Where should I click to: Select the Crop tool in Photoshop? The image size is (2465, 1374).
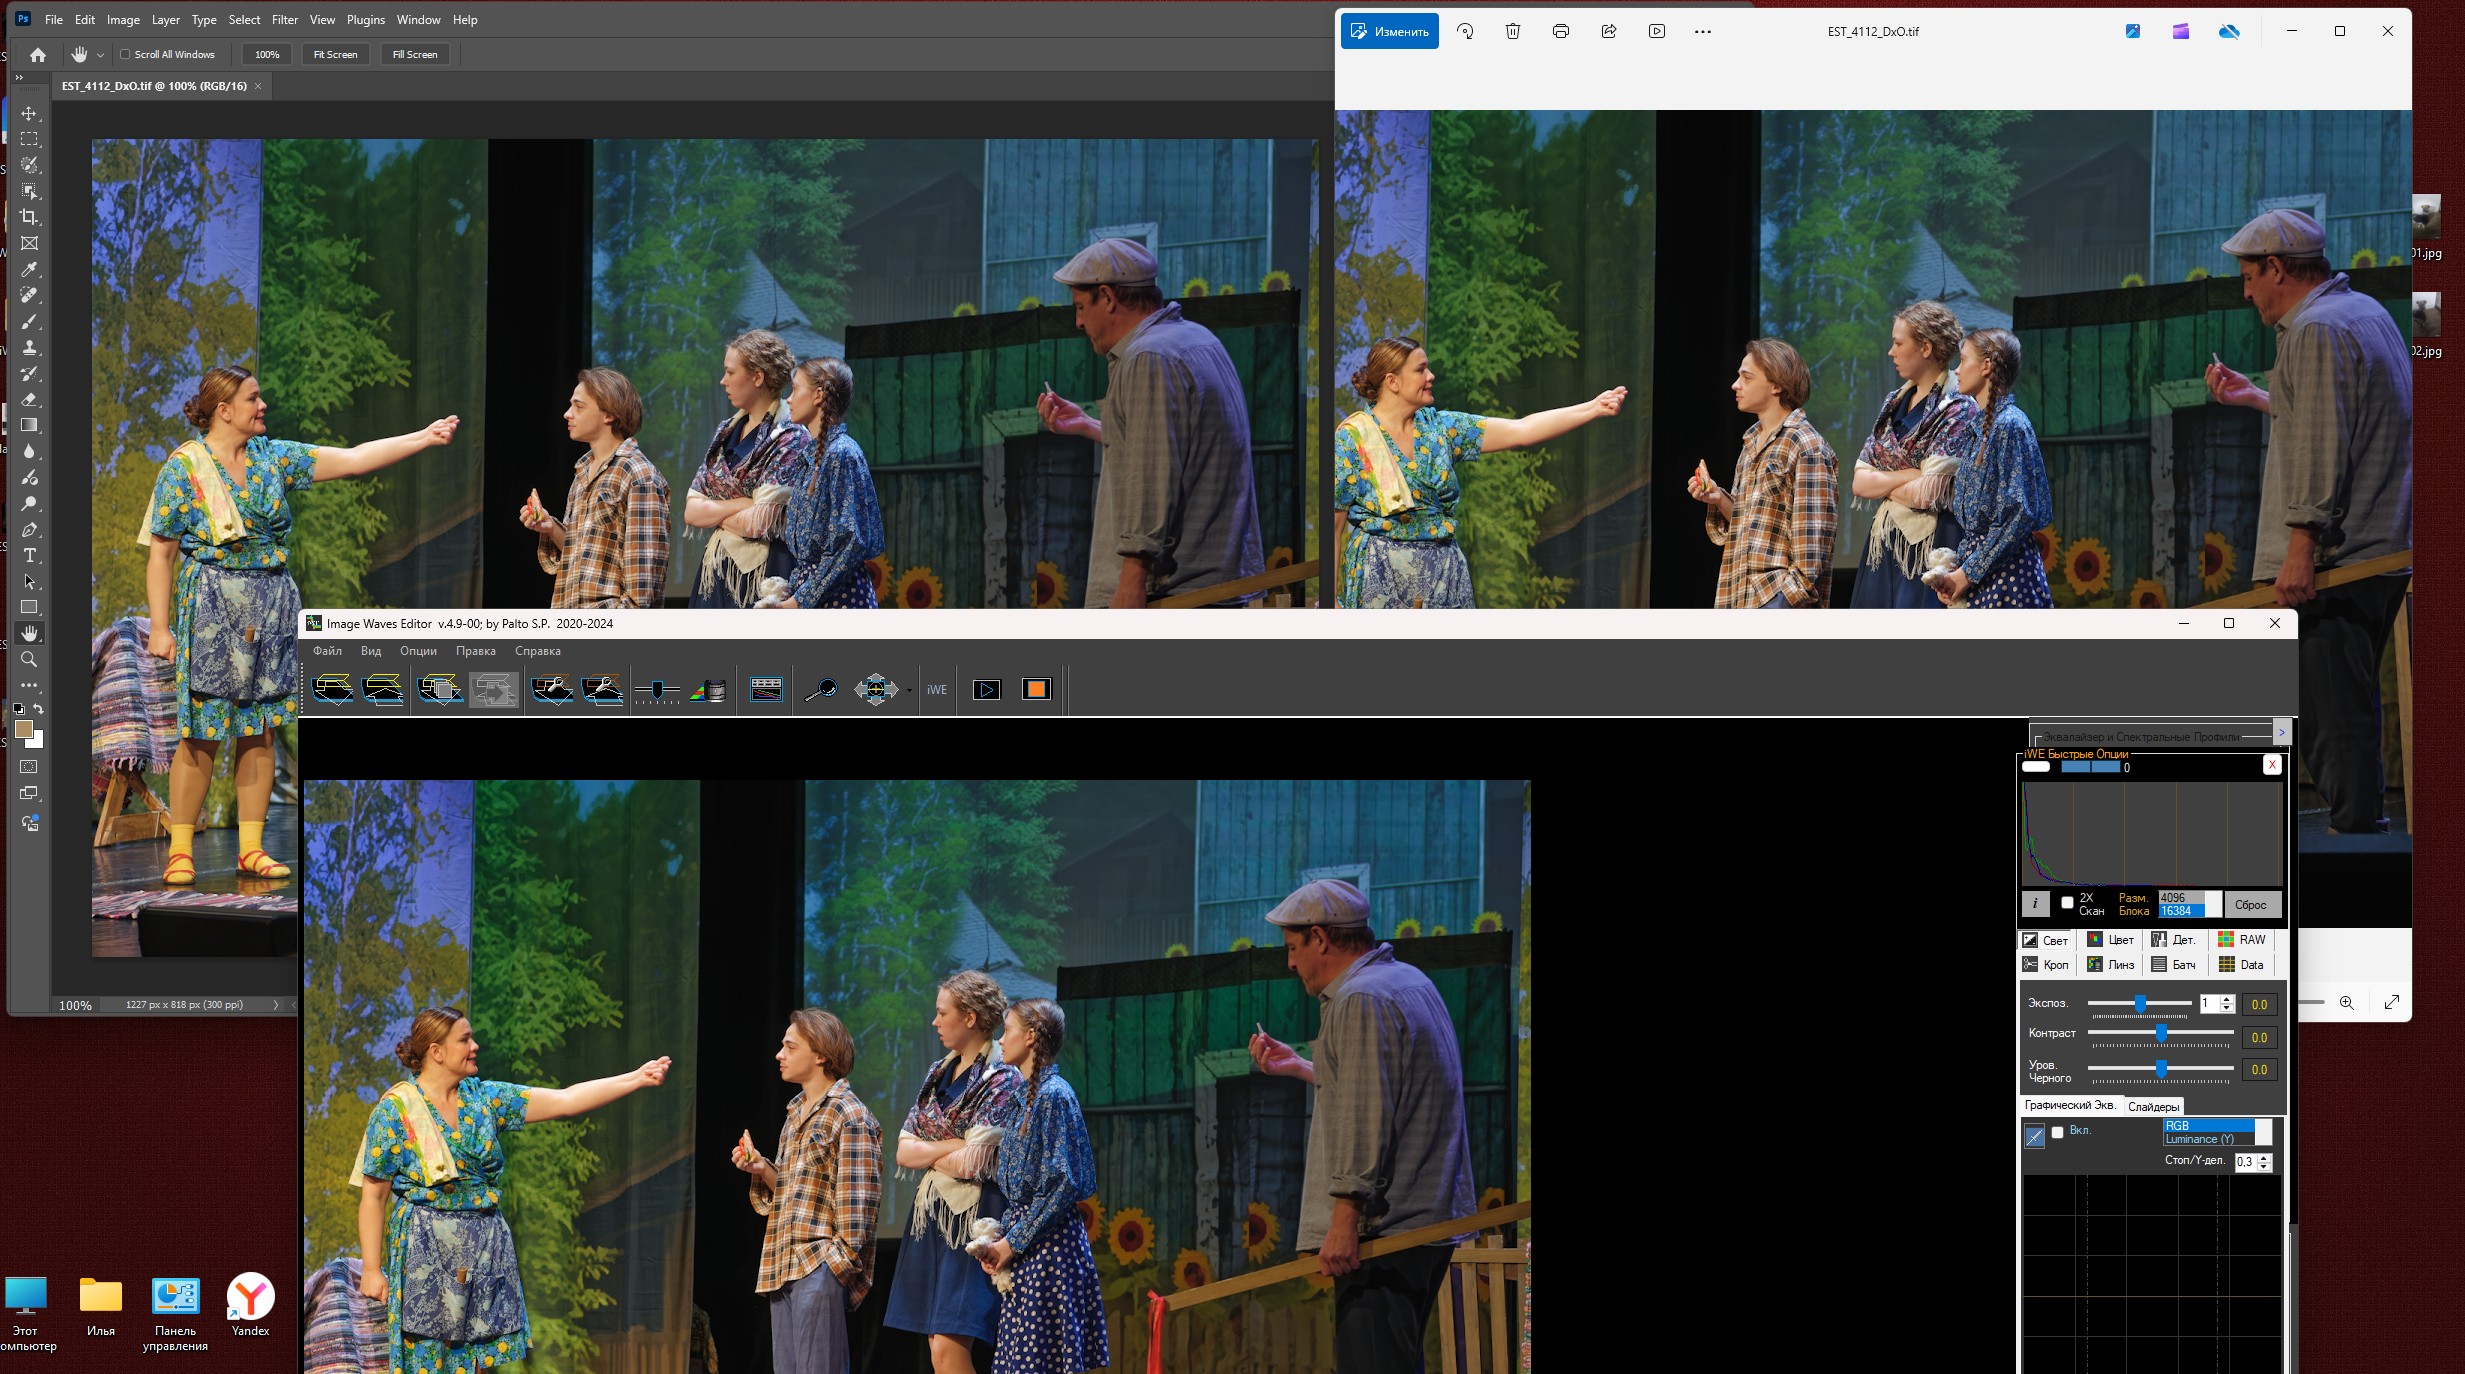pyautogui.click(x=29, y=217)
